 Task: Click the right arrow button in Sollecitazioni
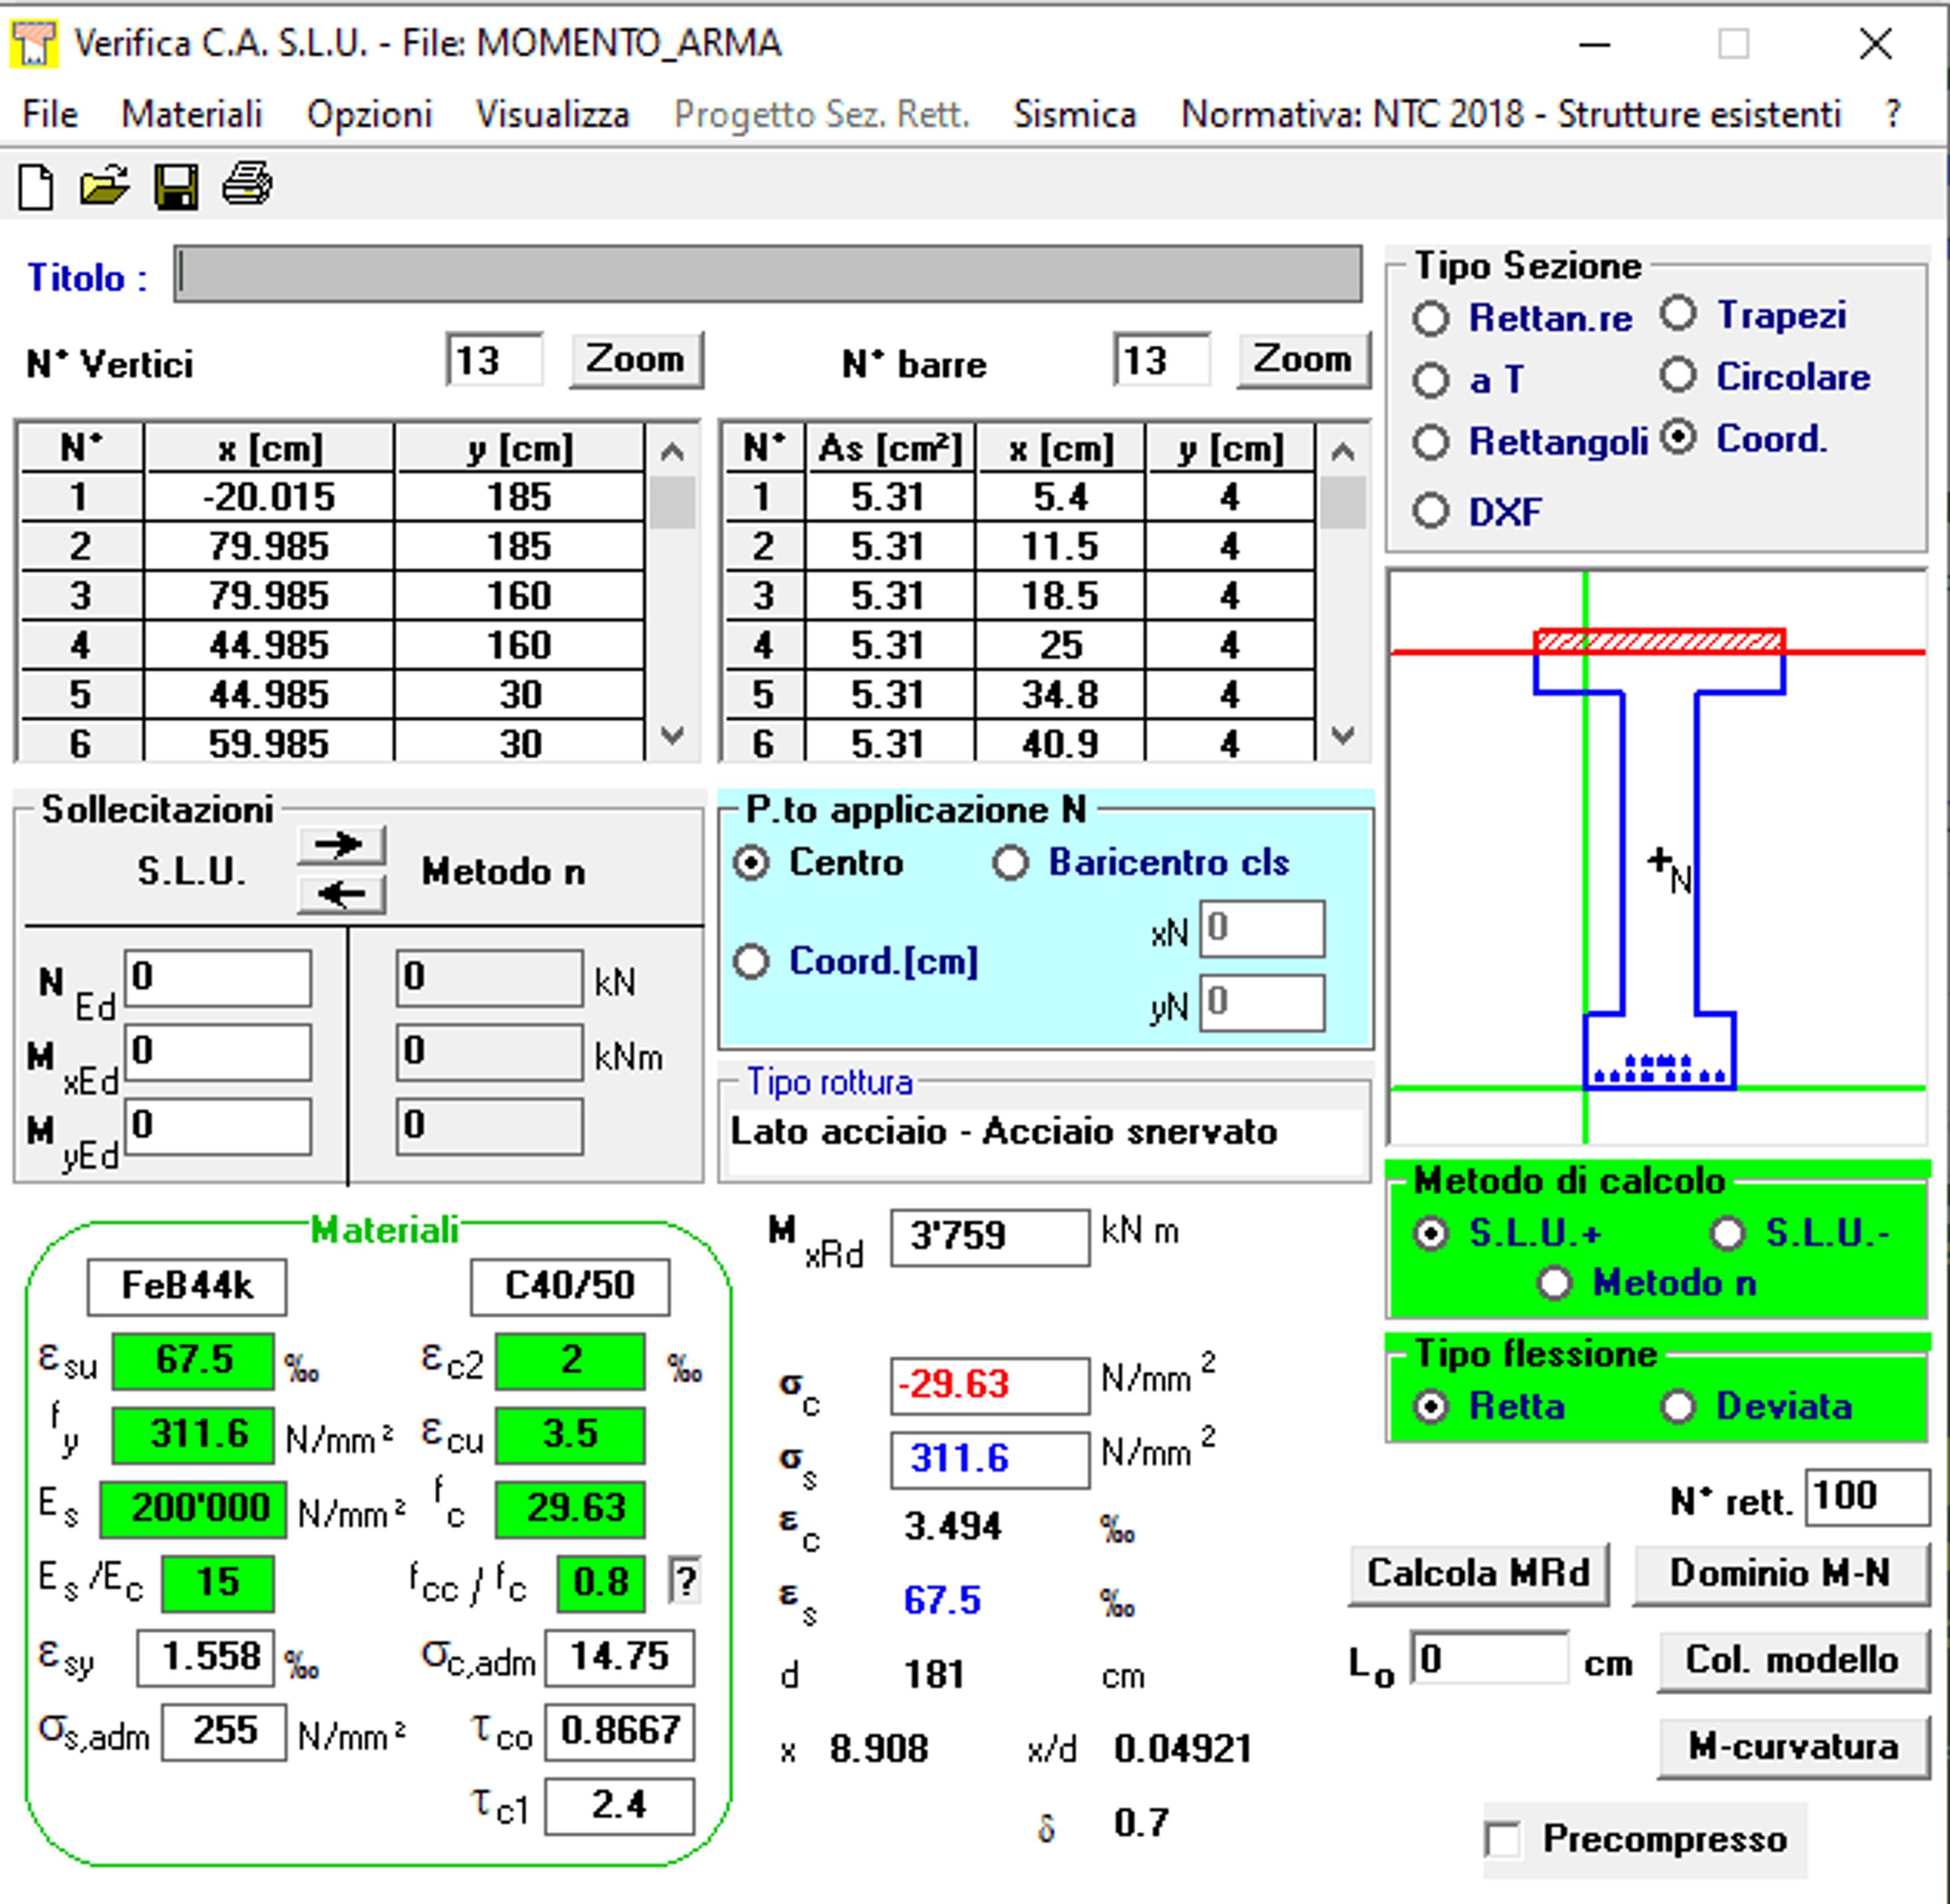[341, 846]
